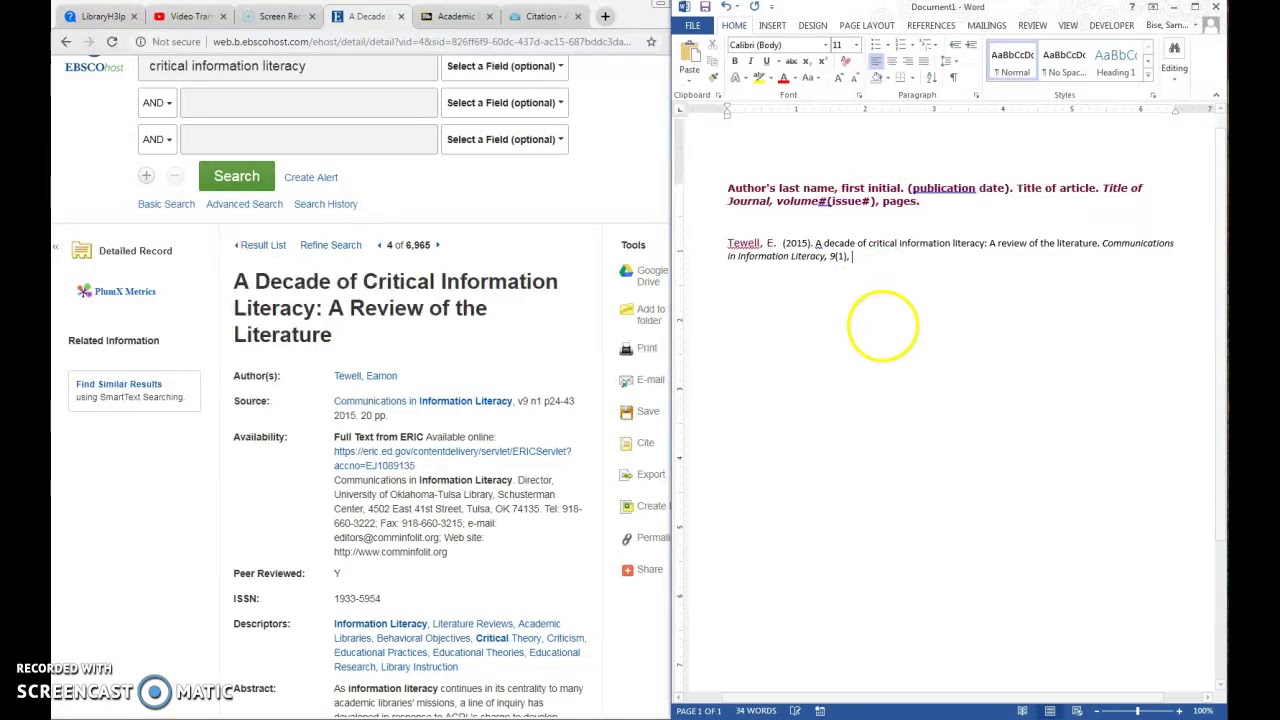
Task: Switch to Web Layout view icon
Action: point(1077,711)
